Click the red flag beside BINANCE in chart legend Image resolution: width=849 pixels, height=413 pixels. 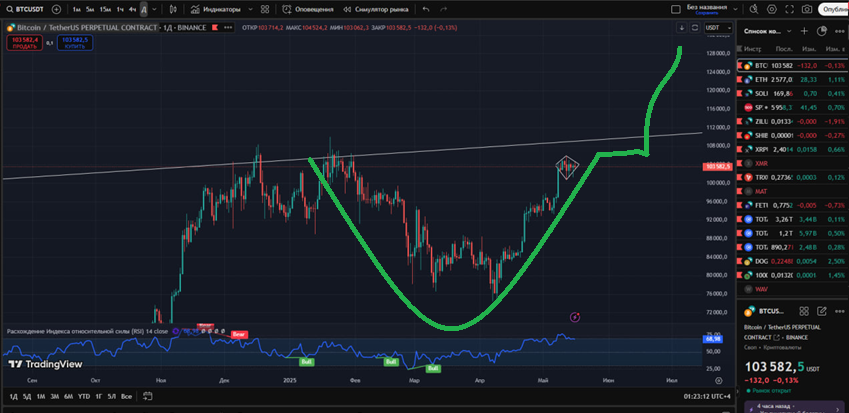click(215, 28)
